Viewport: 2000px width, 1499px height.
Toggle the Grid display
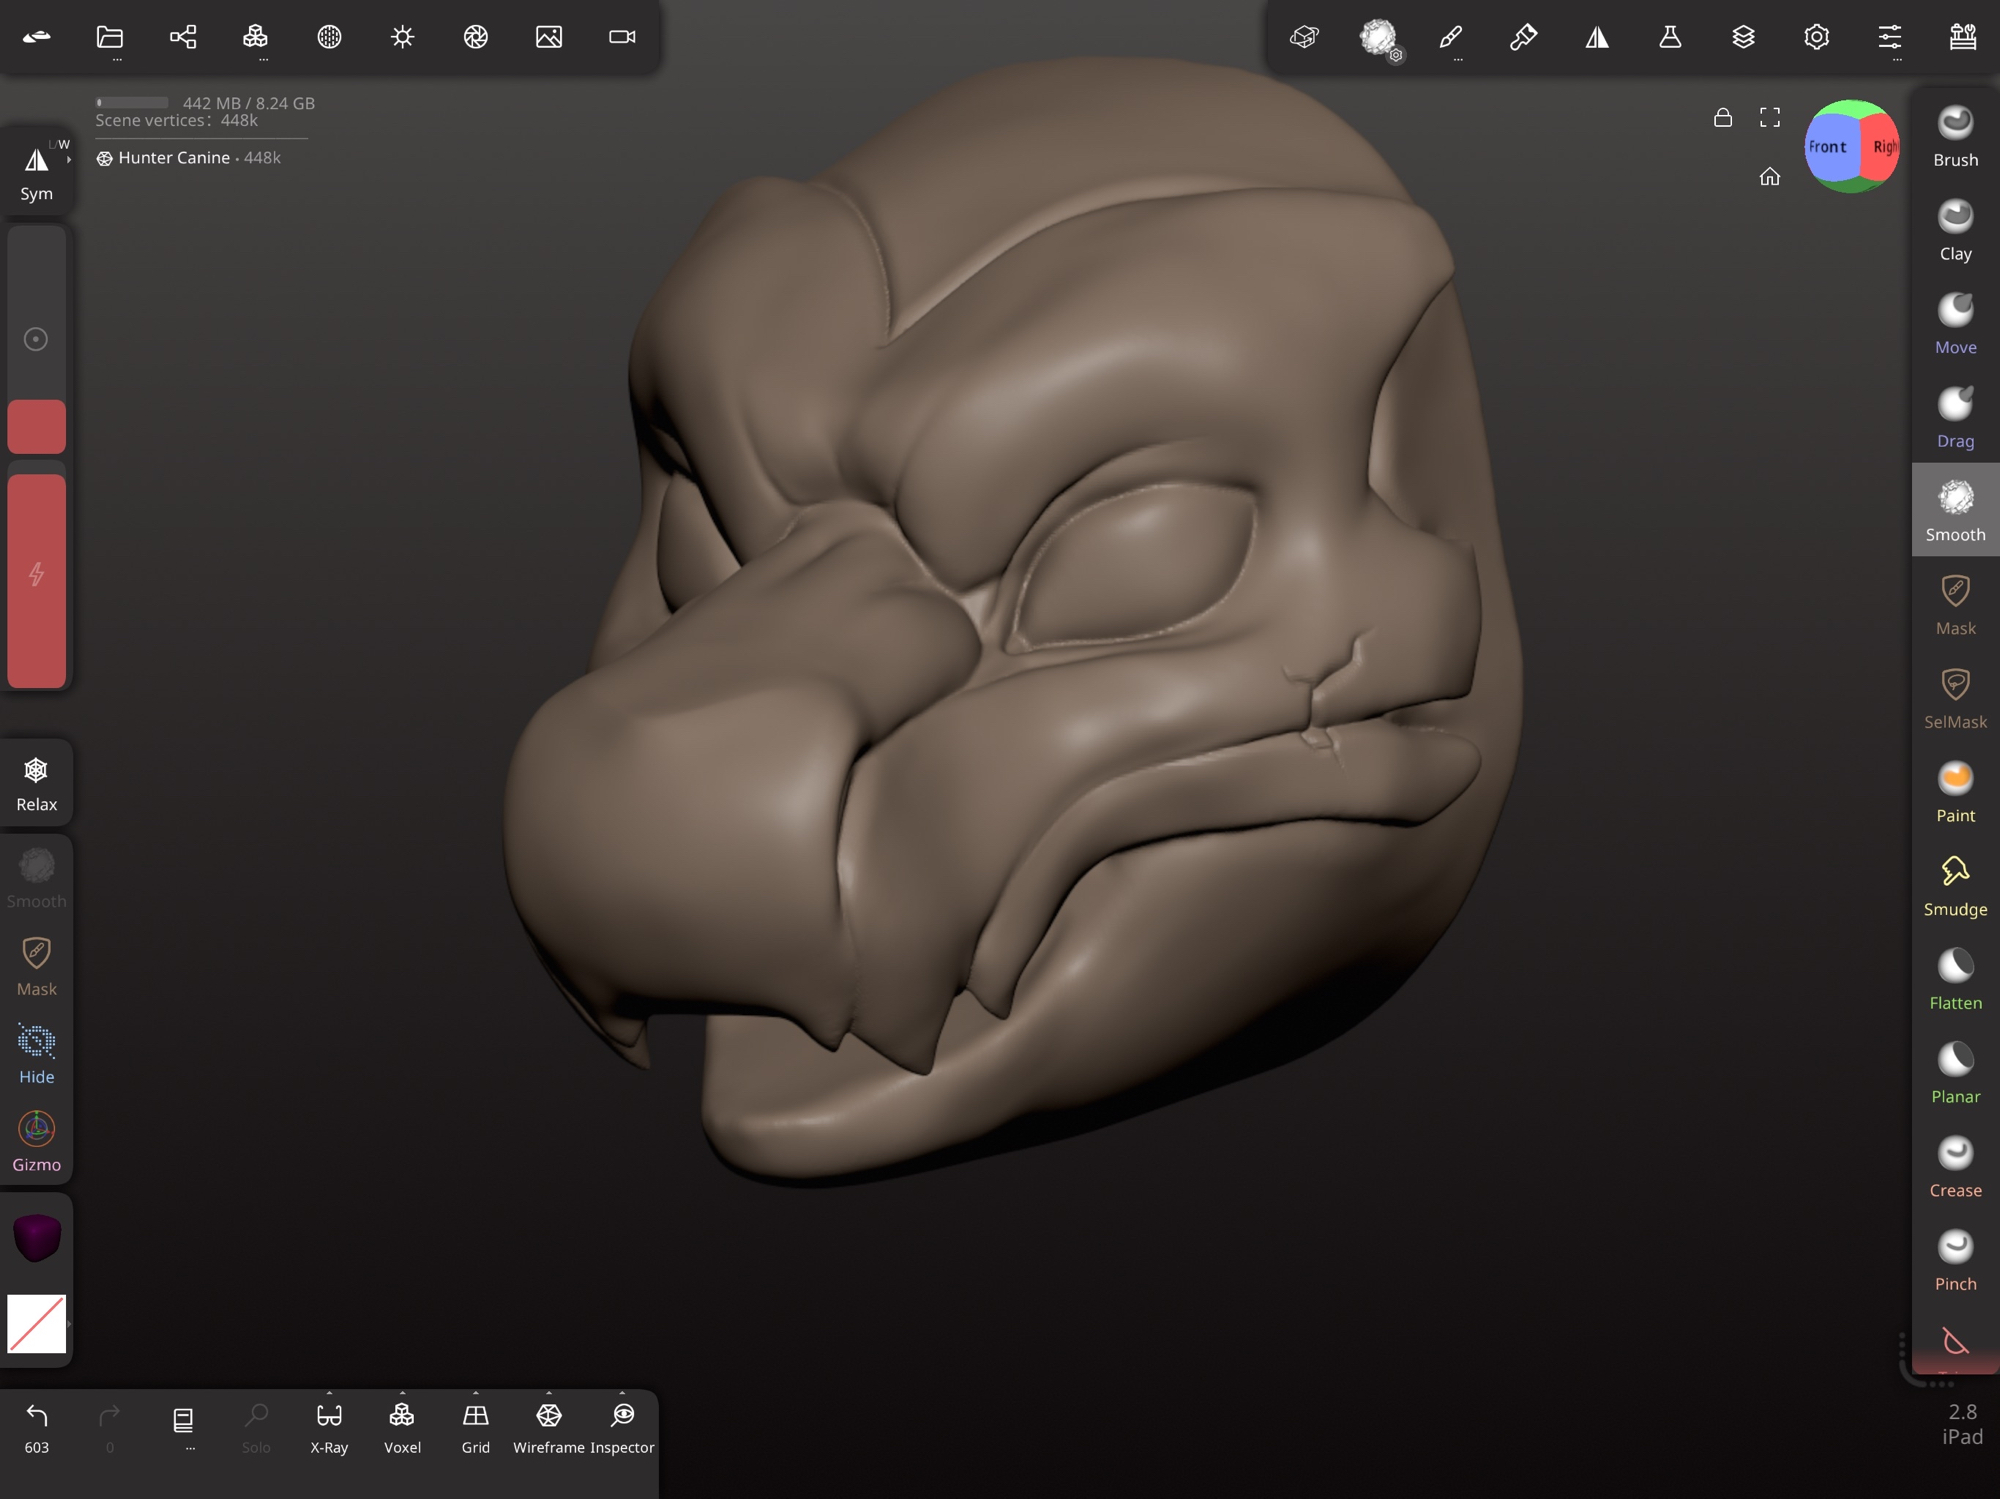[x=475, y=1425]
